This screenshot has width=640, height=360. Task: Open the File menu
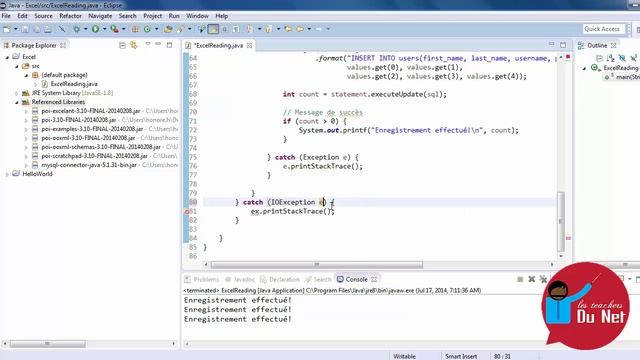pyautogui.click(x=6, y=16)
